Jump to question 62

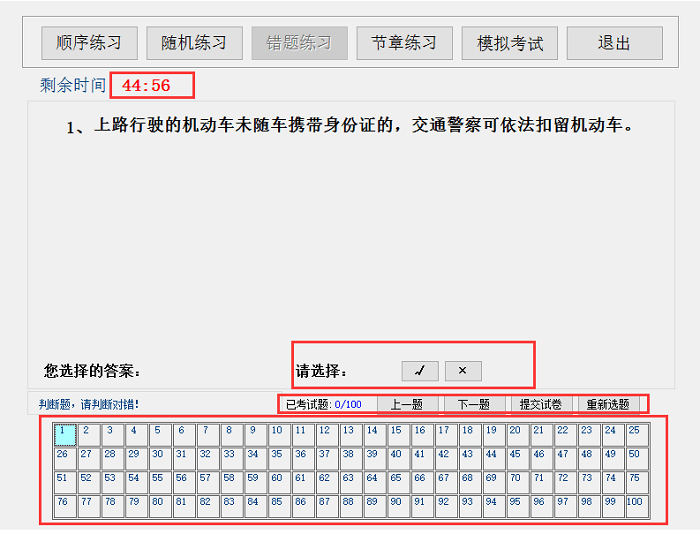coord(327,483)
